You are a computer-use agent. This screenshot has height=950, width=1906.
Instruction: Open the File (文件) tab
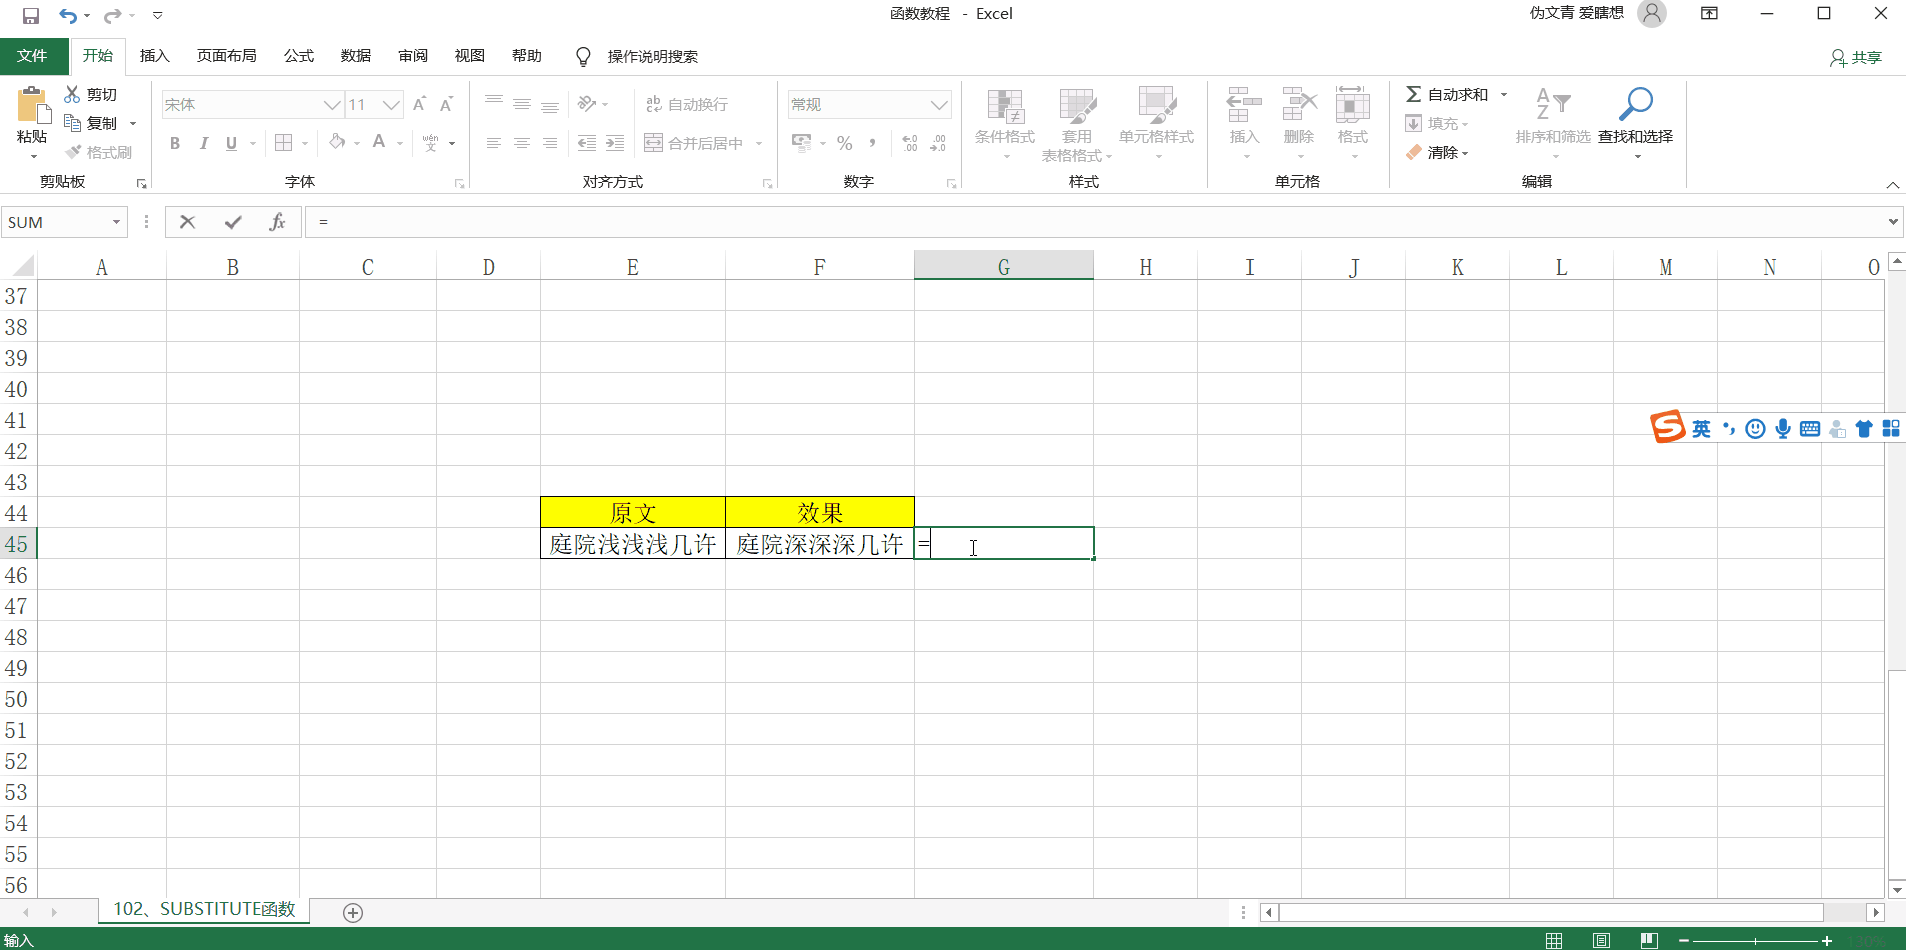pyautogui.click(x=32, y=56)
